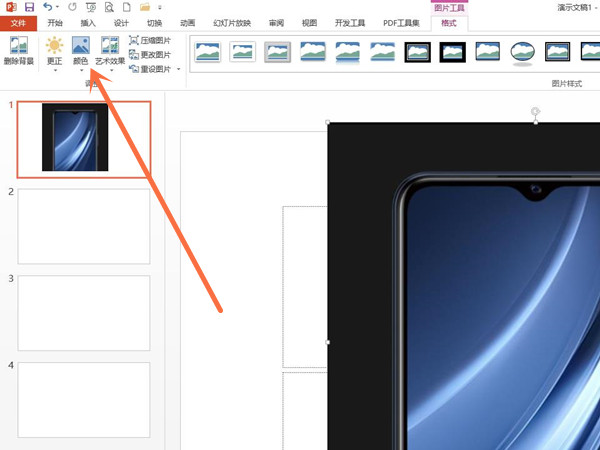Image resolution: width=600 pixels, height=450 pixels.
Task: Click the Undo arrow in quick access toolbar
Action: (x=47, y=7)
